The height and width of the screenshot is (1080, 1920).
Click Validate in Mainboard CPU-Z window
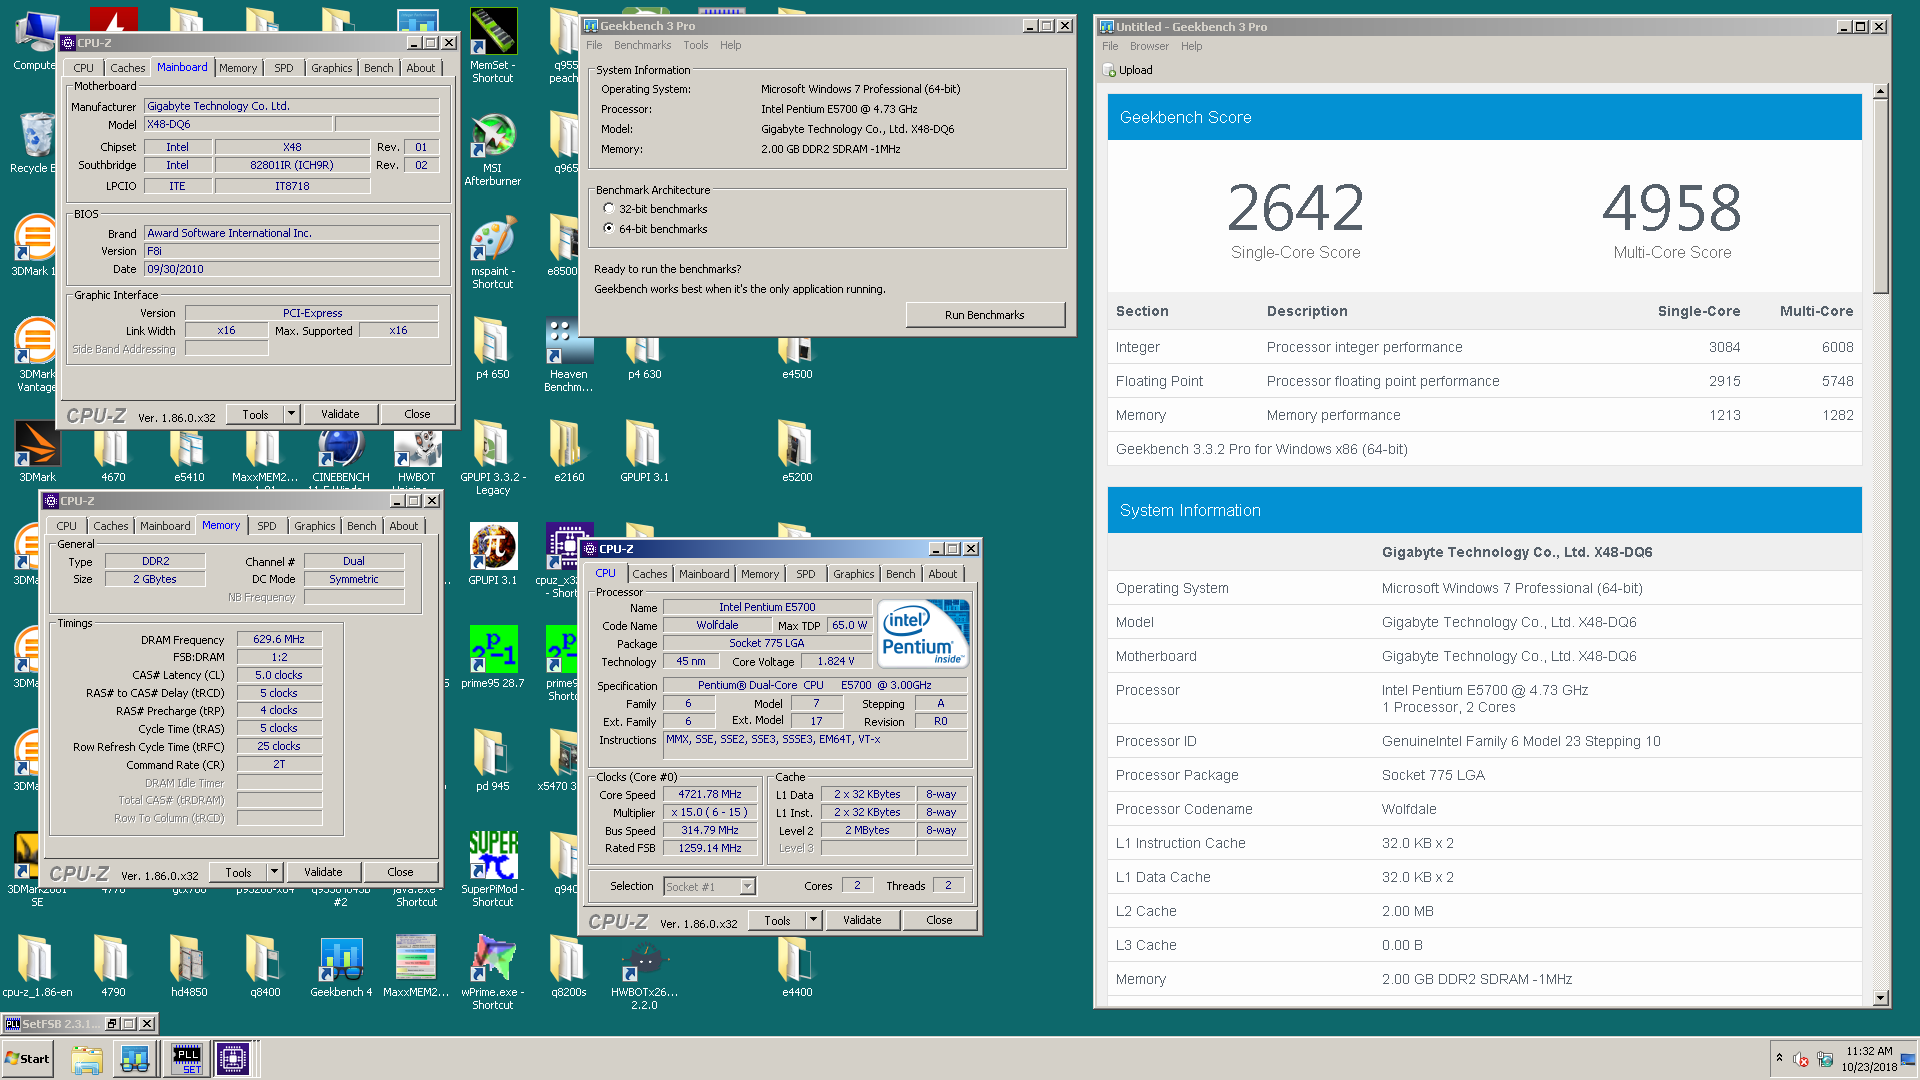340,414
